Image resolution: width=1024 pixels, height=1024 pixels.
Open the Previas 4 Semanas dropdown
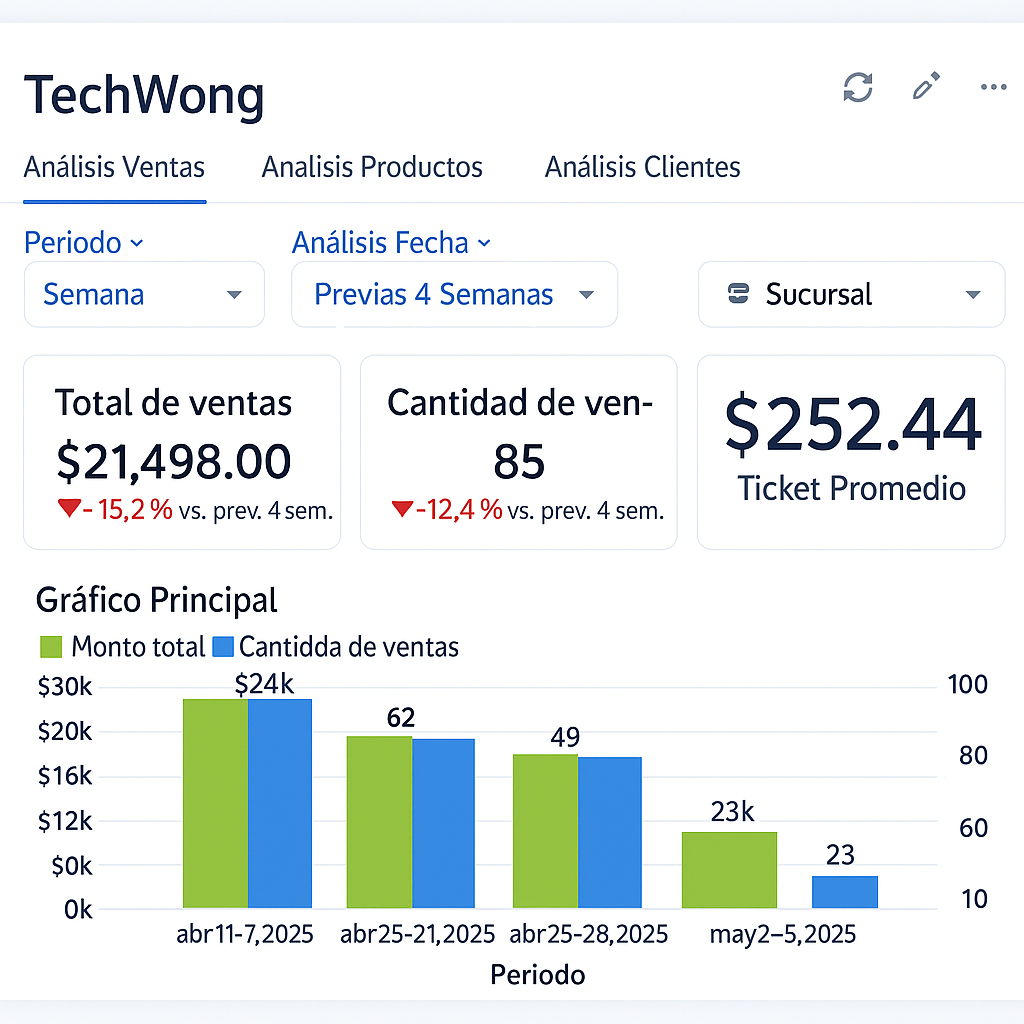pos(455,295)
